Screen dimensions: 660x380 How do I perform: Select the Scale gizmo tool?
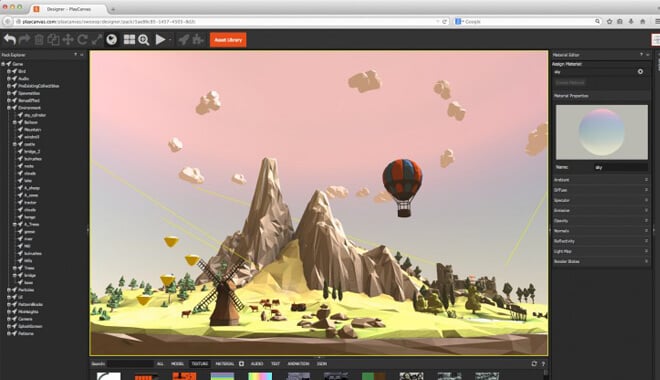tap(97, 40)
